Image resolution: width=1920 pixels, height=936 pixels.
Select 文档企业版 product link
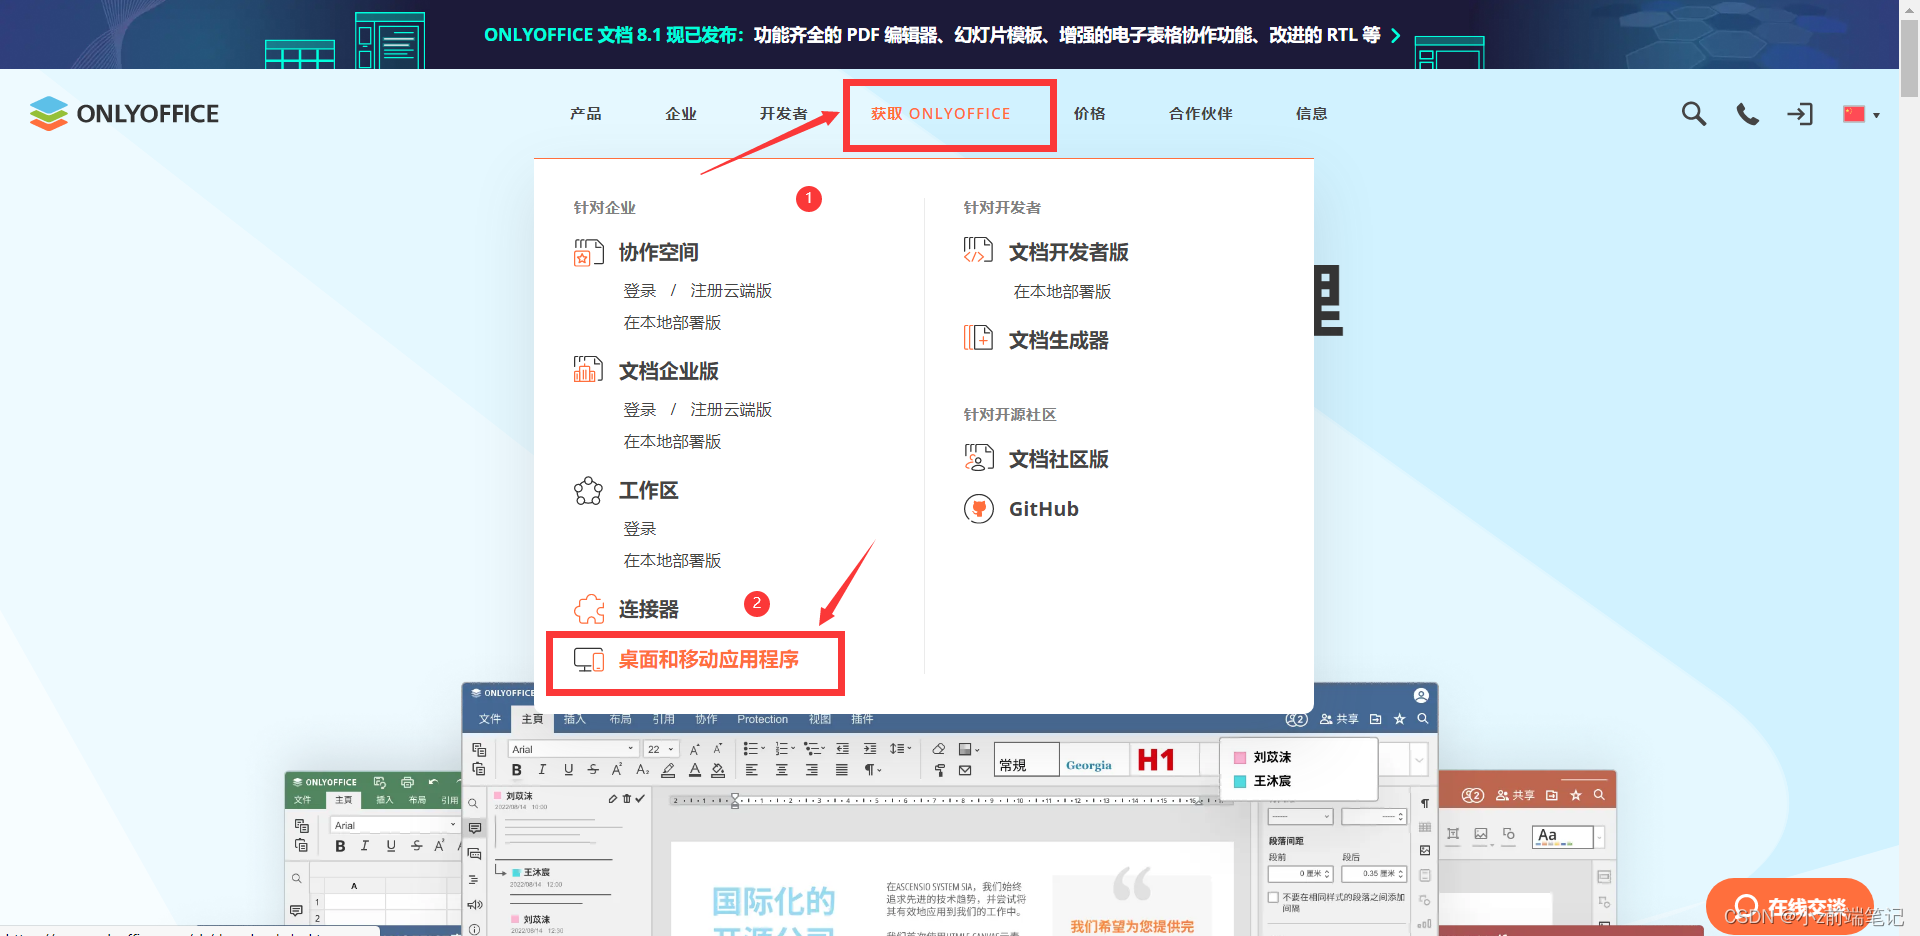(x=668, y=371)
